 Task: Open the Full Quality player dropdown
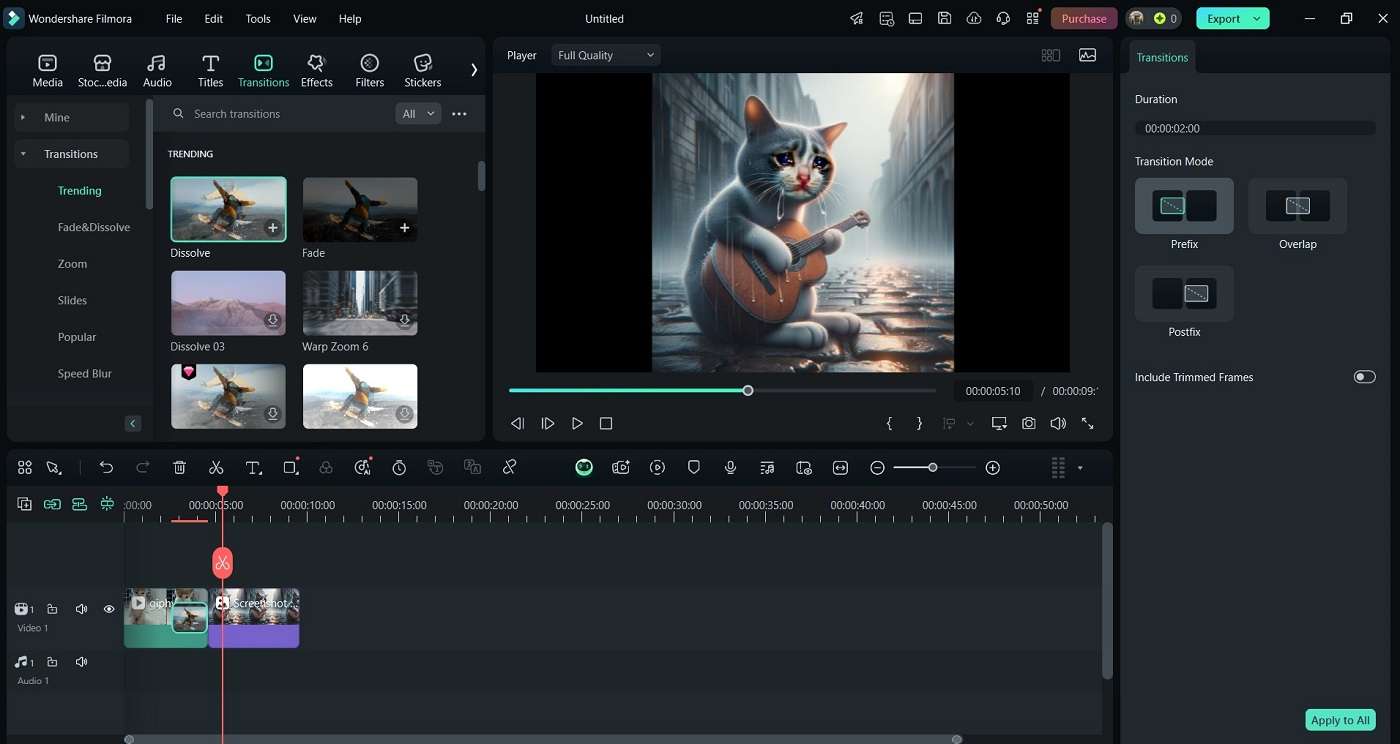tap(606, 55)
